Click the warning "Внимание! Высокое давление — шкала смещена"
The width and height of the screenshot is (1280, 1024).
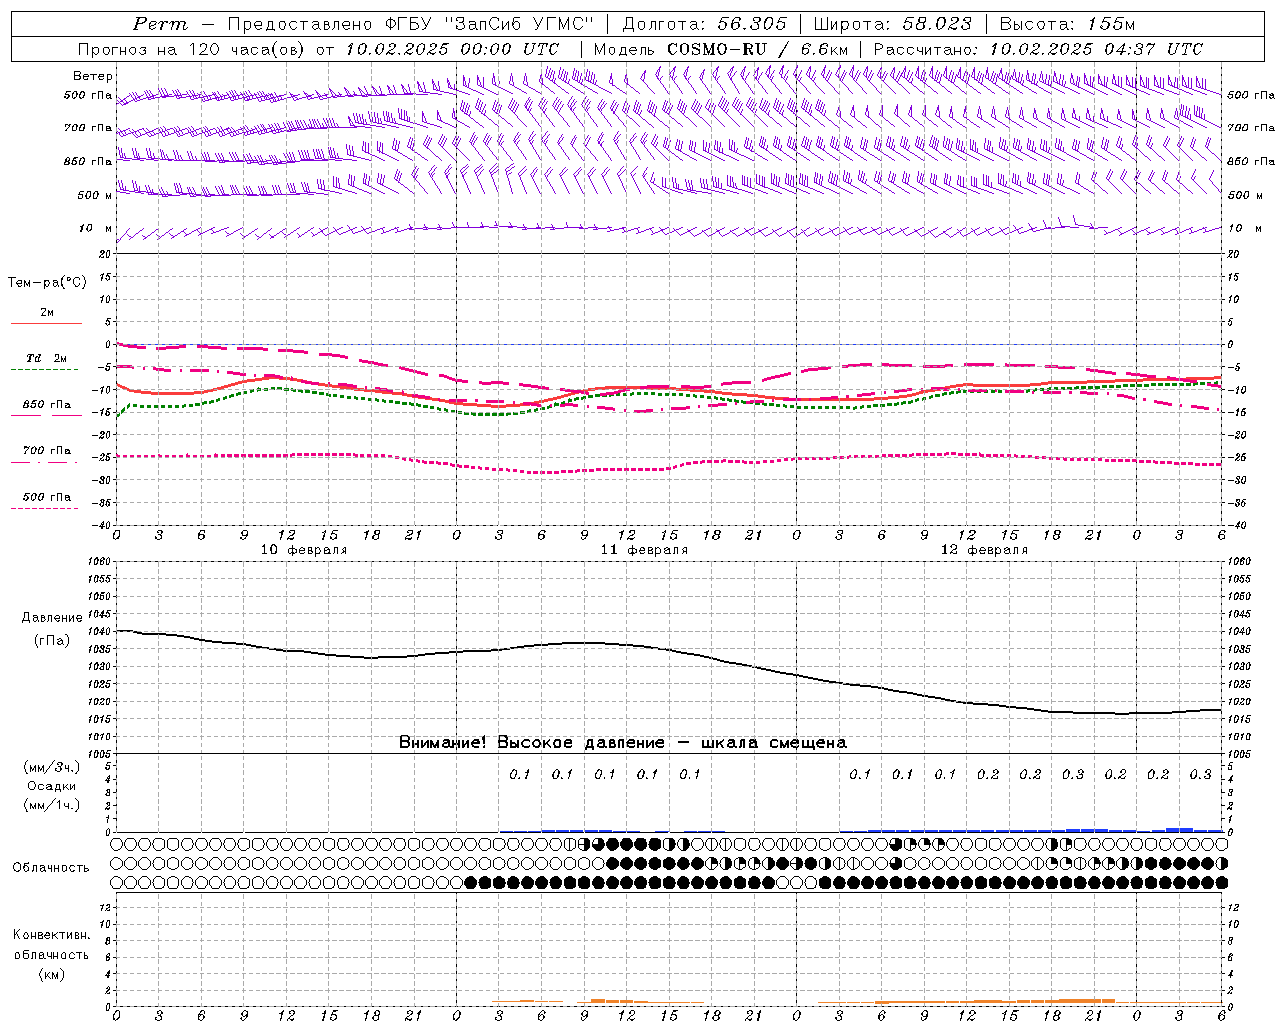622,742
